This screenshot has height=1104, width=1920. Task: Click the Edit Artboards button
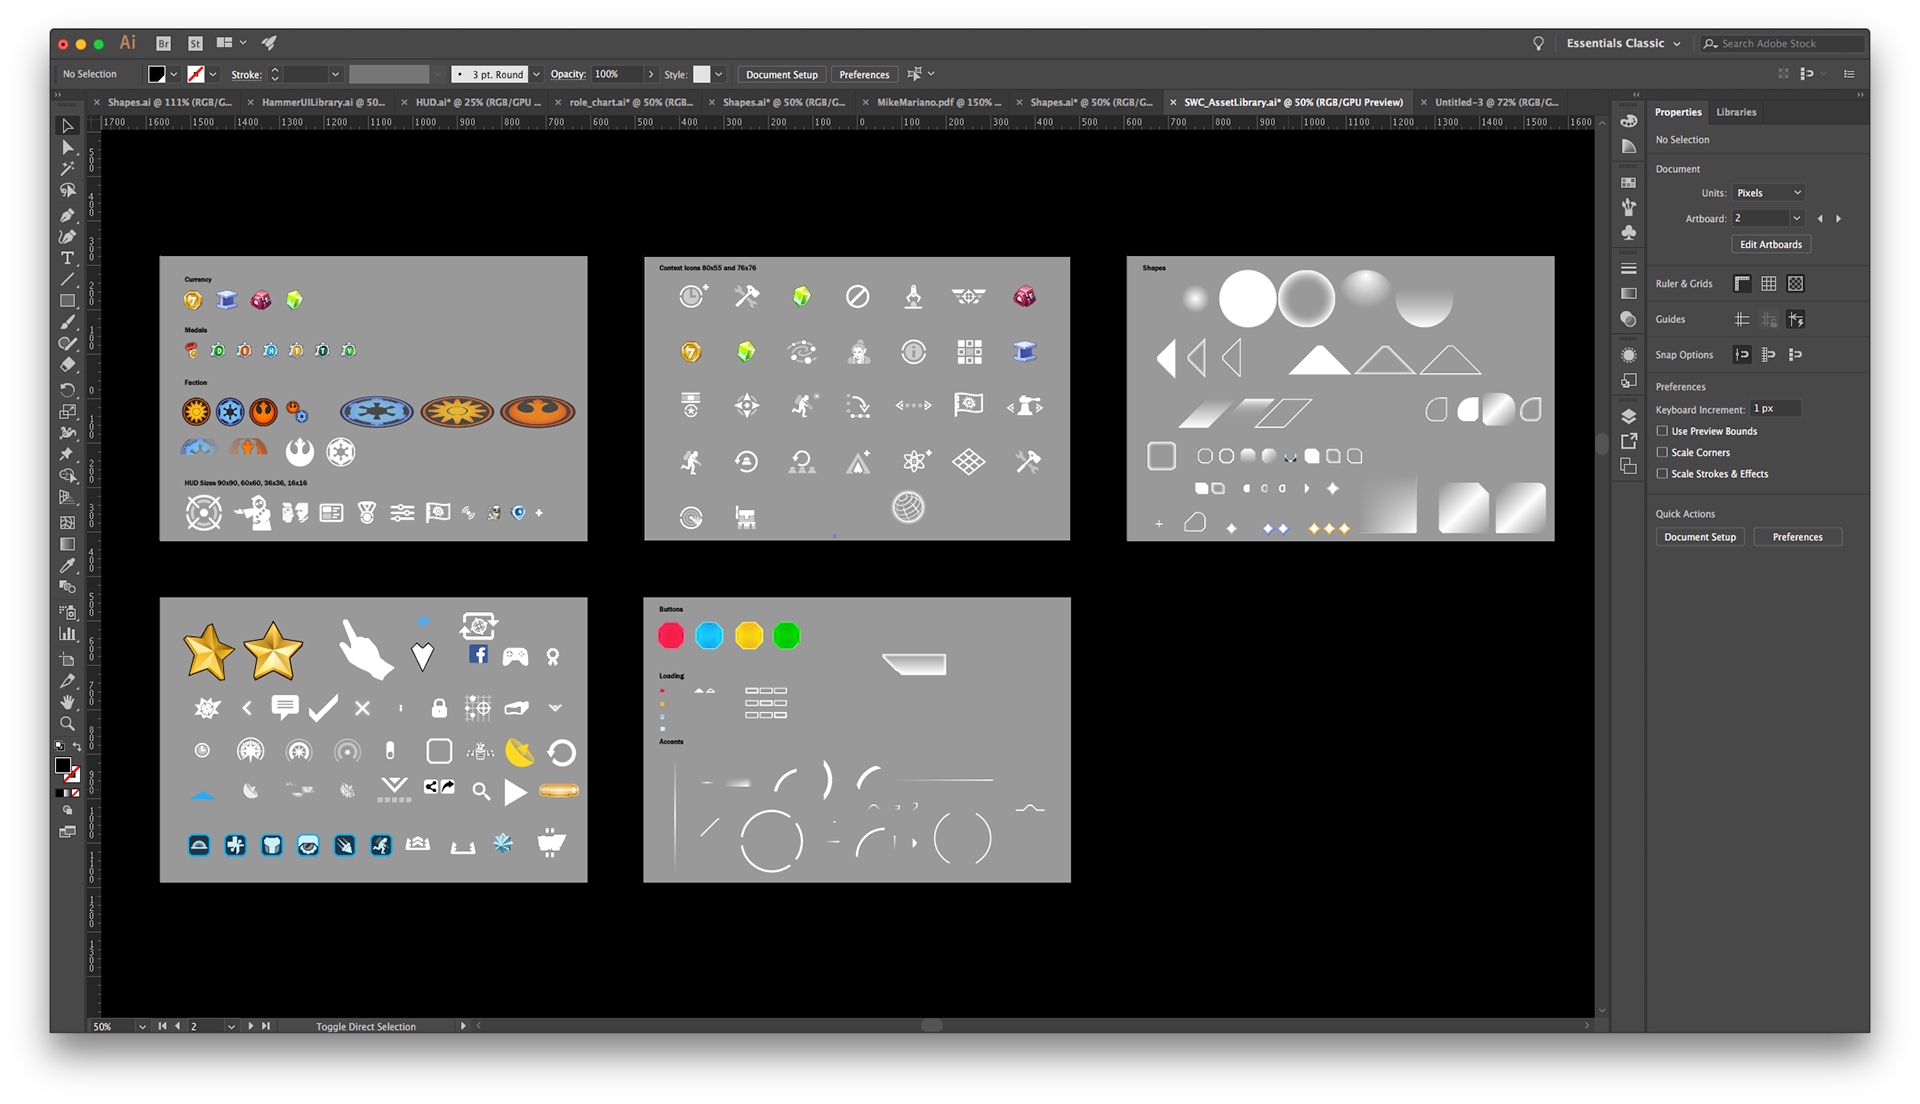click(1770, 245)
